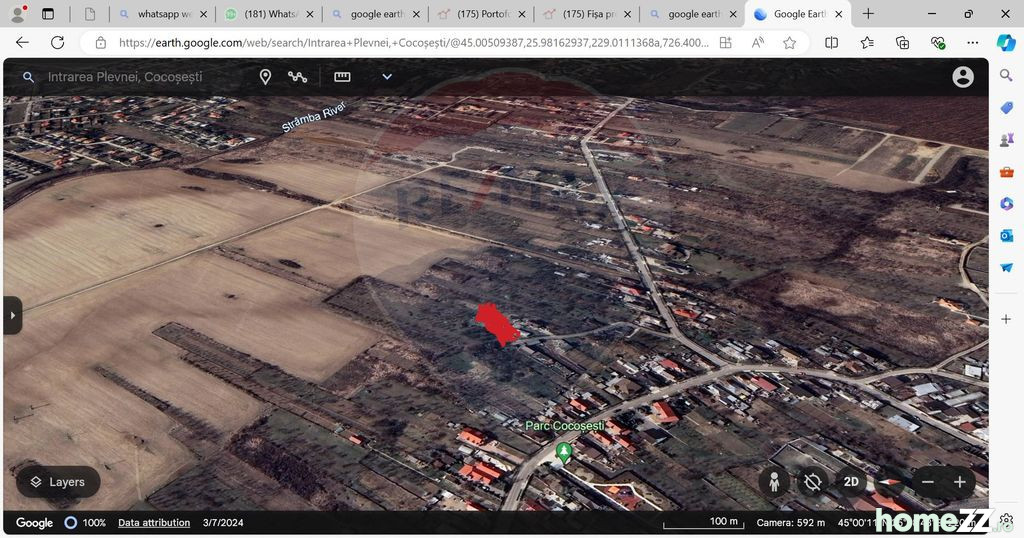Select the draw path or polygon tool
The height and width of the screenshot is (538, 1024).
(298, 77)
